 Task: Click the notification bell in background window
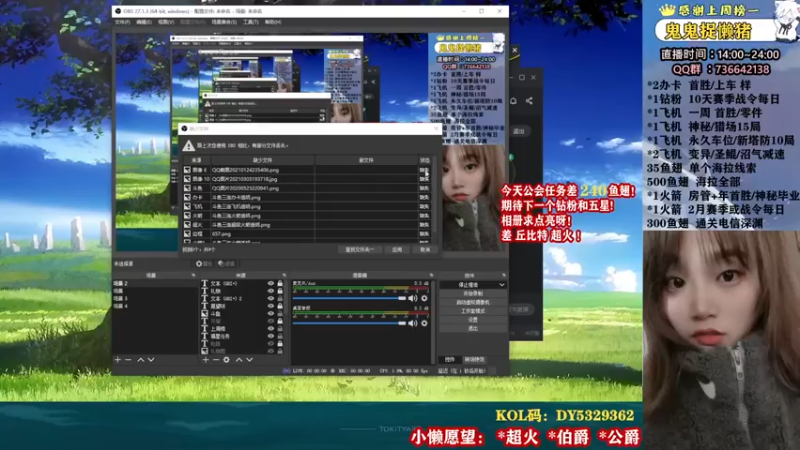[513, 101]
